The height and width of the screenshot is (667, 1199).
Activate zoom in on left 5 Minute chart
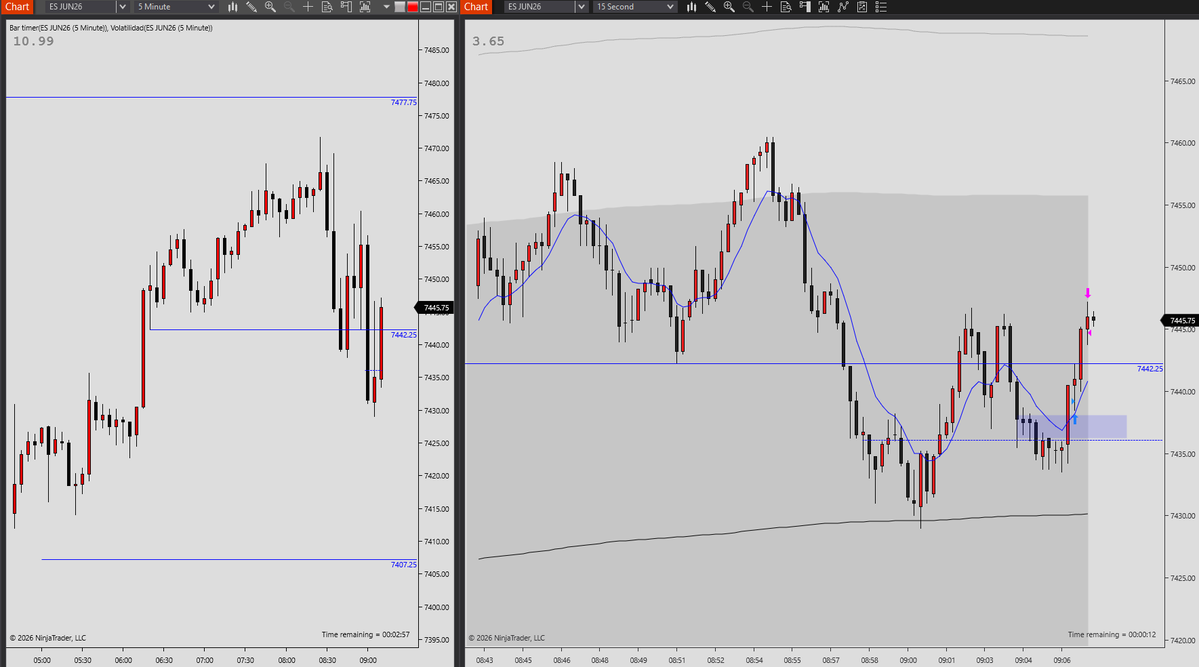(270, 7)
